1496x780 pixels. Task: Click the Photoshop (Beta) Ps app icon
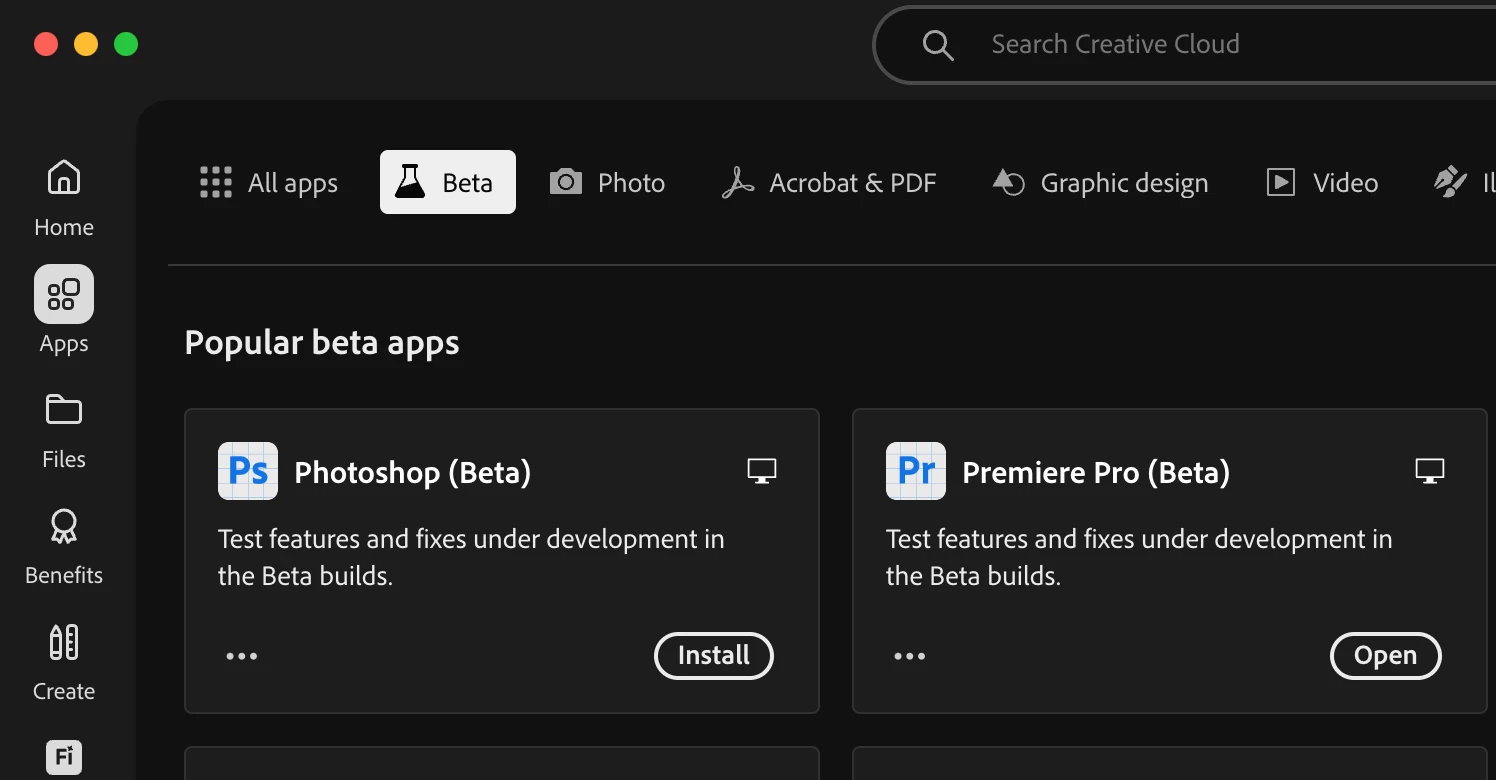click(248, 471)
